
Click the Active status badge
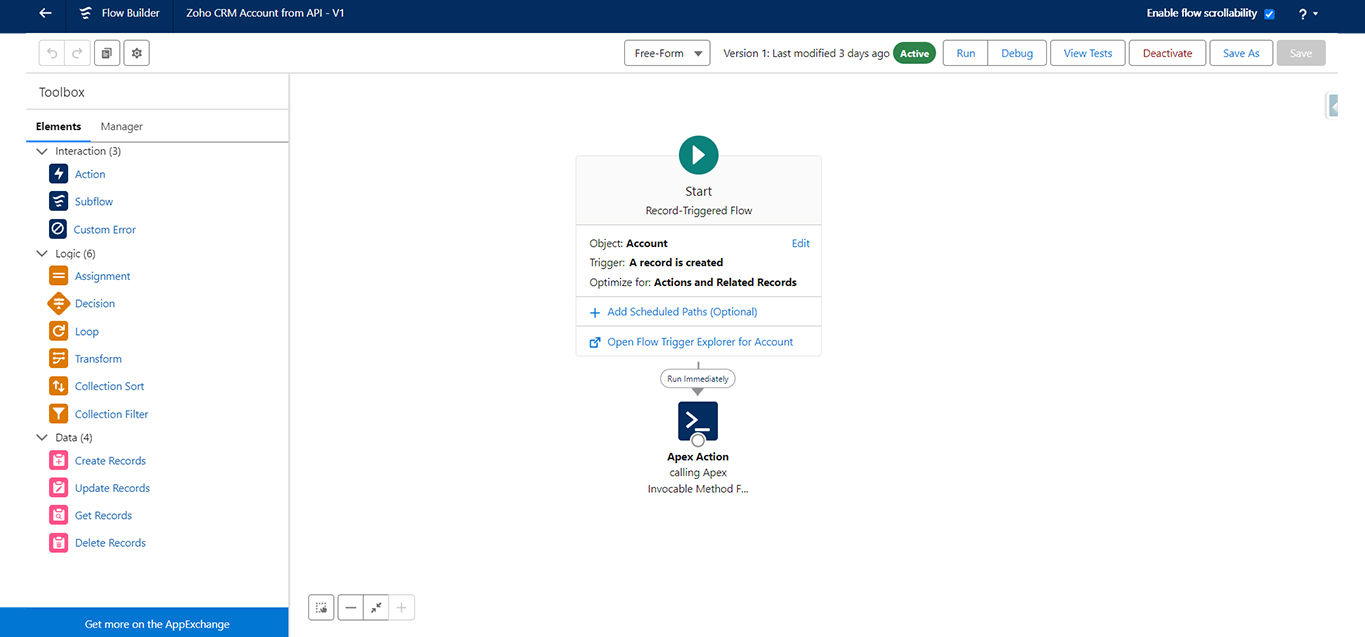click(x=914, y=54)
